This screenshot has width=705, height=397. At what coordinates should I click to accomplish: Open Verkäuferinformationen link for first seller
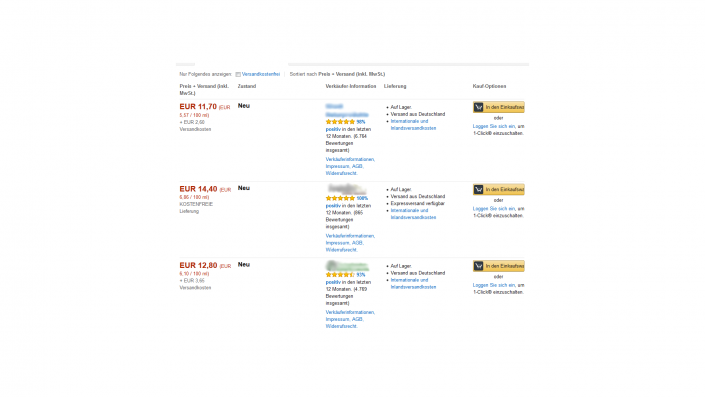pos(350,160)
